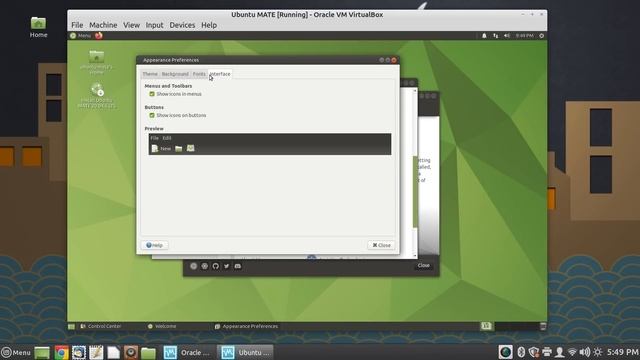Click the Help button in Appearance Preferences

[154, 245]
